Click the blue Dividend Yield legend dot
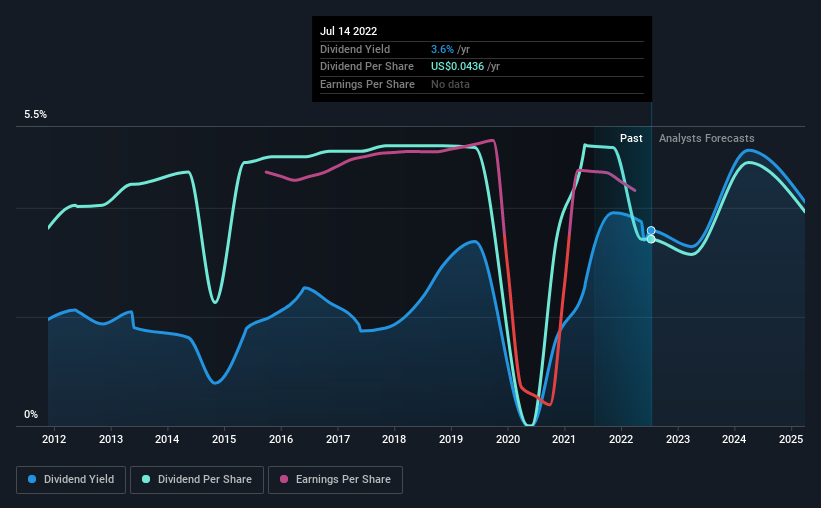Image resolution: width=821 pixels, height=508 pixels. click(32, 479)
